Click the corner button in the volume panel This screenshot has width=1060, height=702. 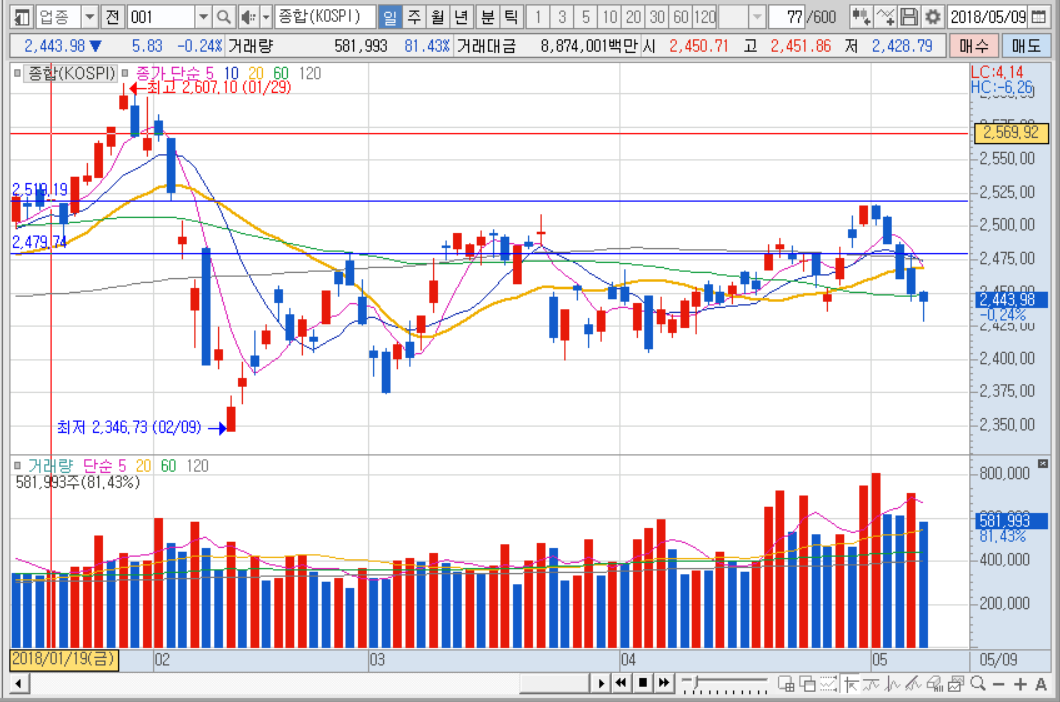[x=1043, y=464]
